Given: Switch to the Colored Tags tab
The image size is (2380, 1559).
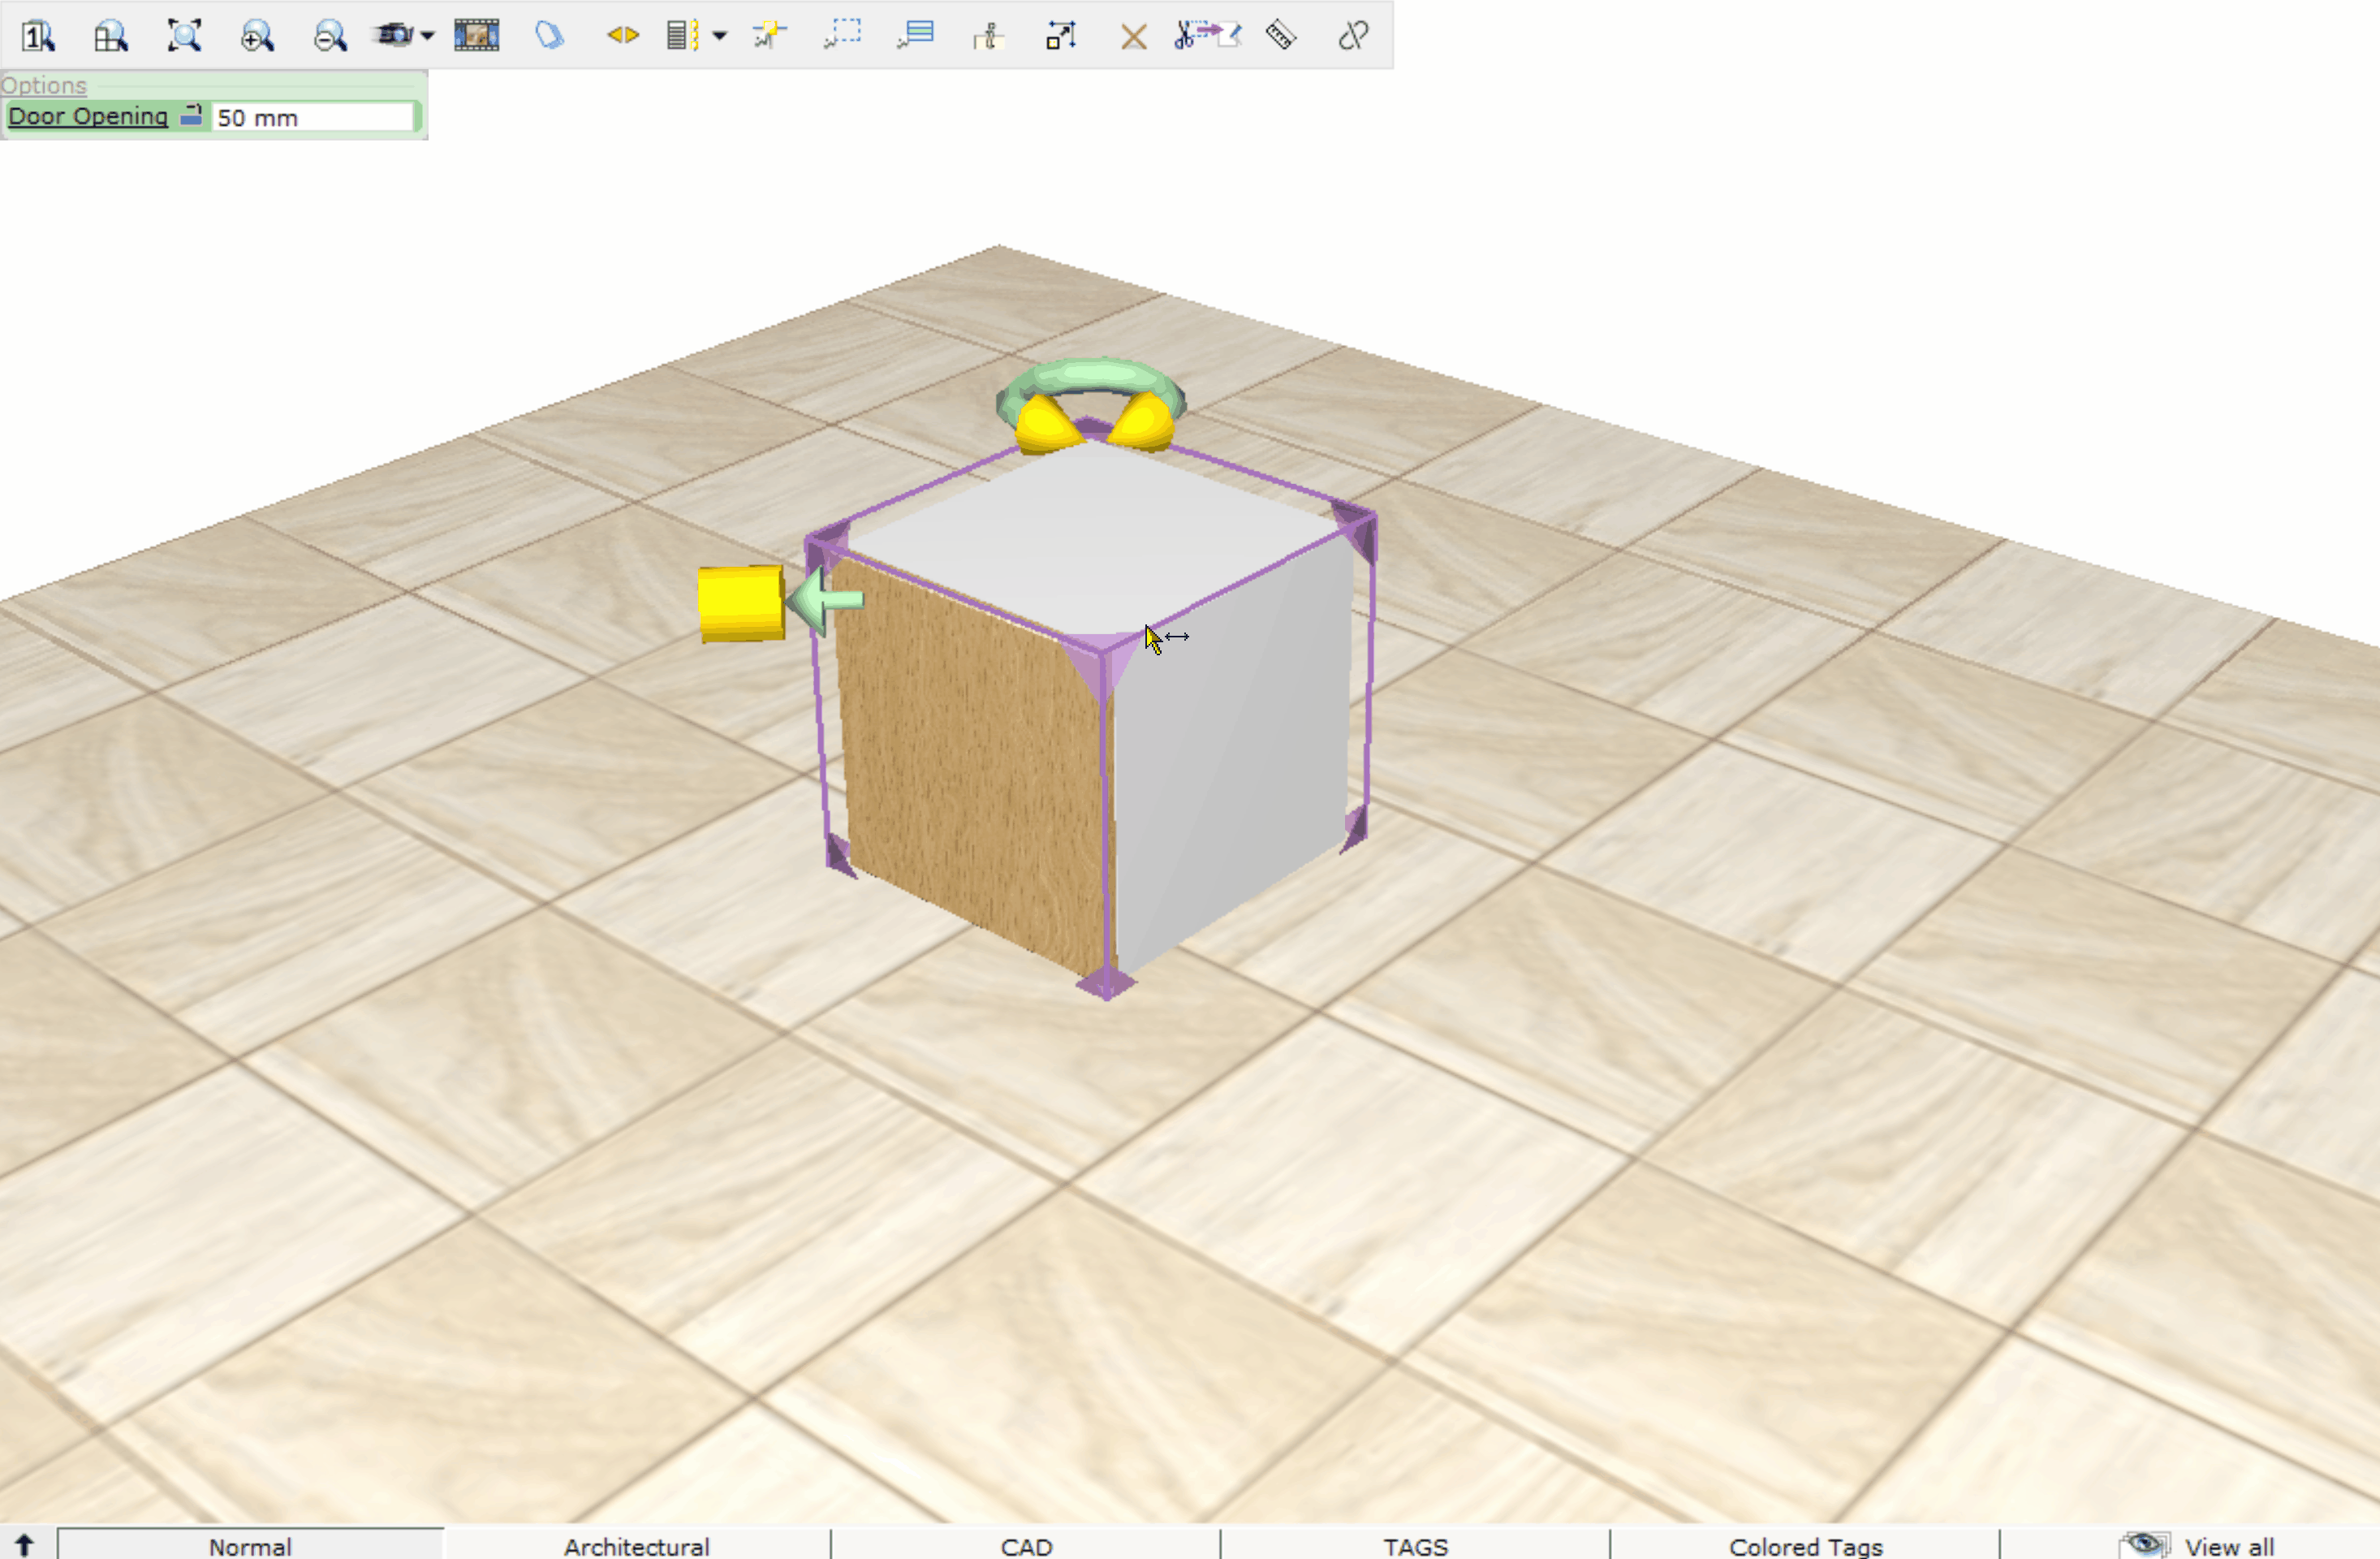Looking at the screenshot, I should [x=1805, y=1545].
